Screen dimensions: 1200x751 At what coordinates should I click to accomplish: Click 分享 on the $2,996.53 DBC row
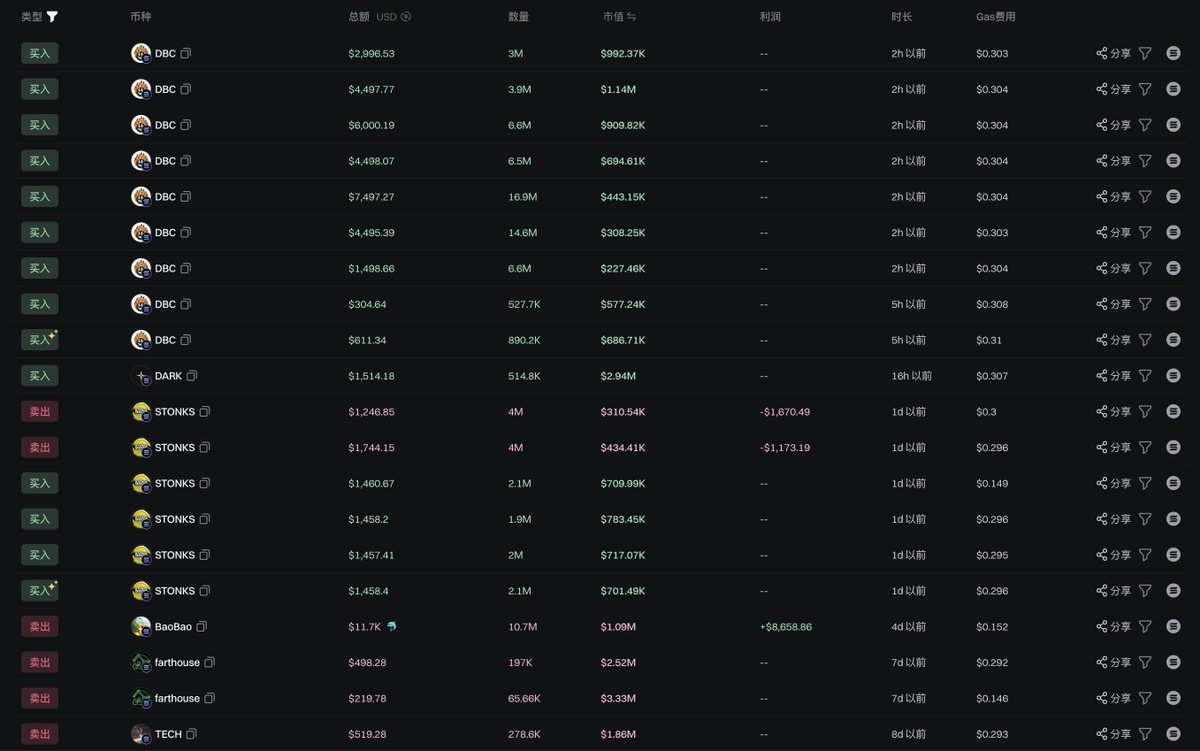pos(1113,54)
